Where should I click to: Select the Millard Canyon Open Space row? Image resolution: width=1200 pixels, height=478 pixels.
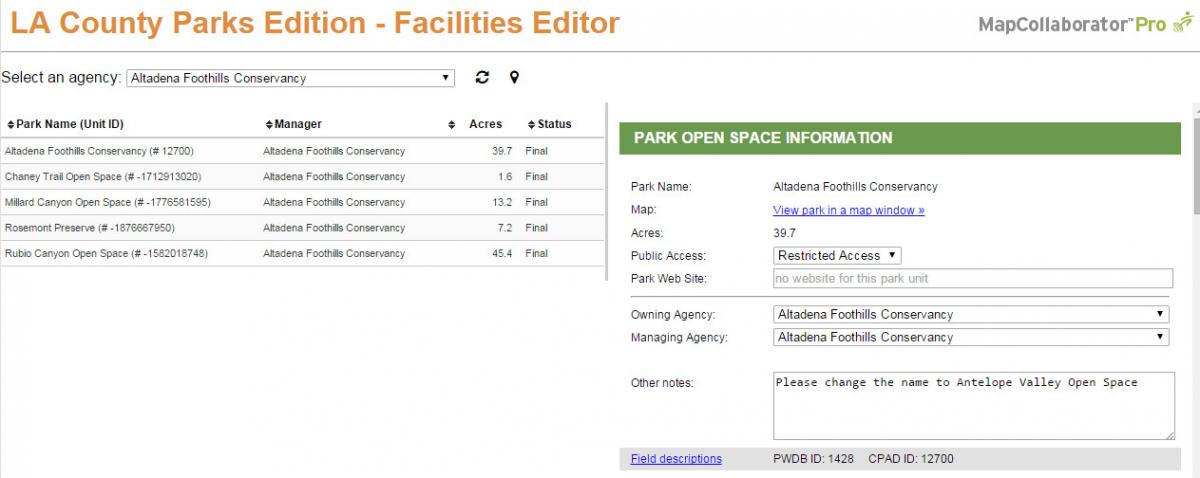pos(302,203)
